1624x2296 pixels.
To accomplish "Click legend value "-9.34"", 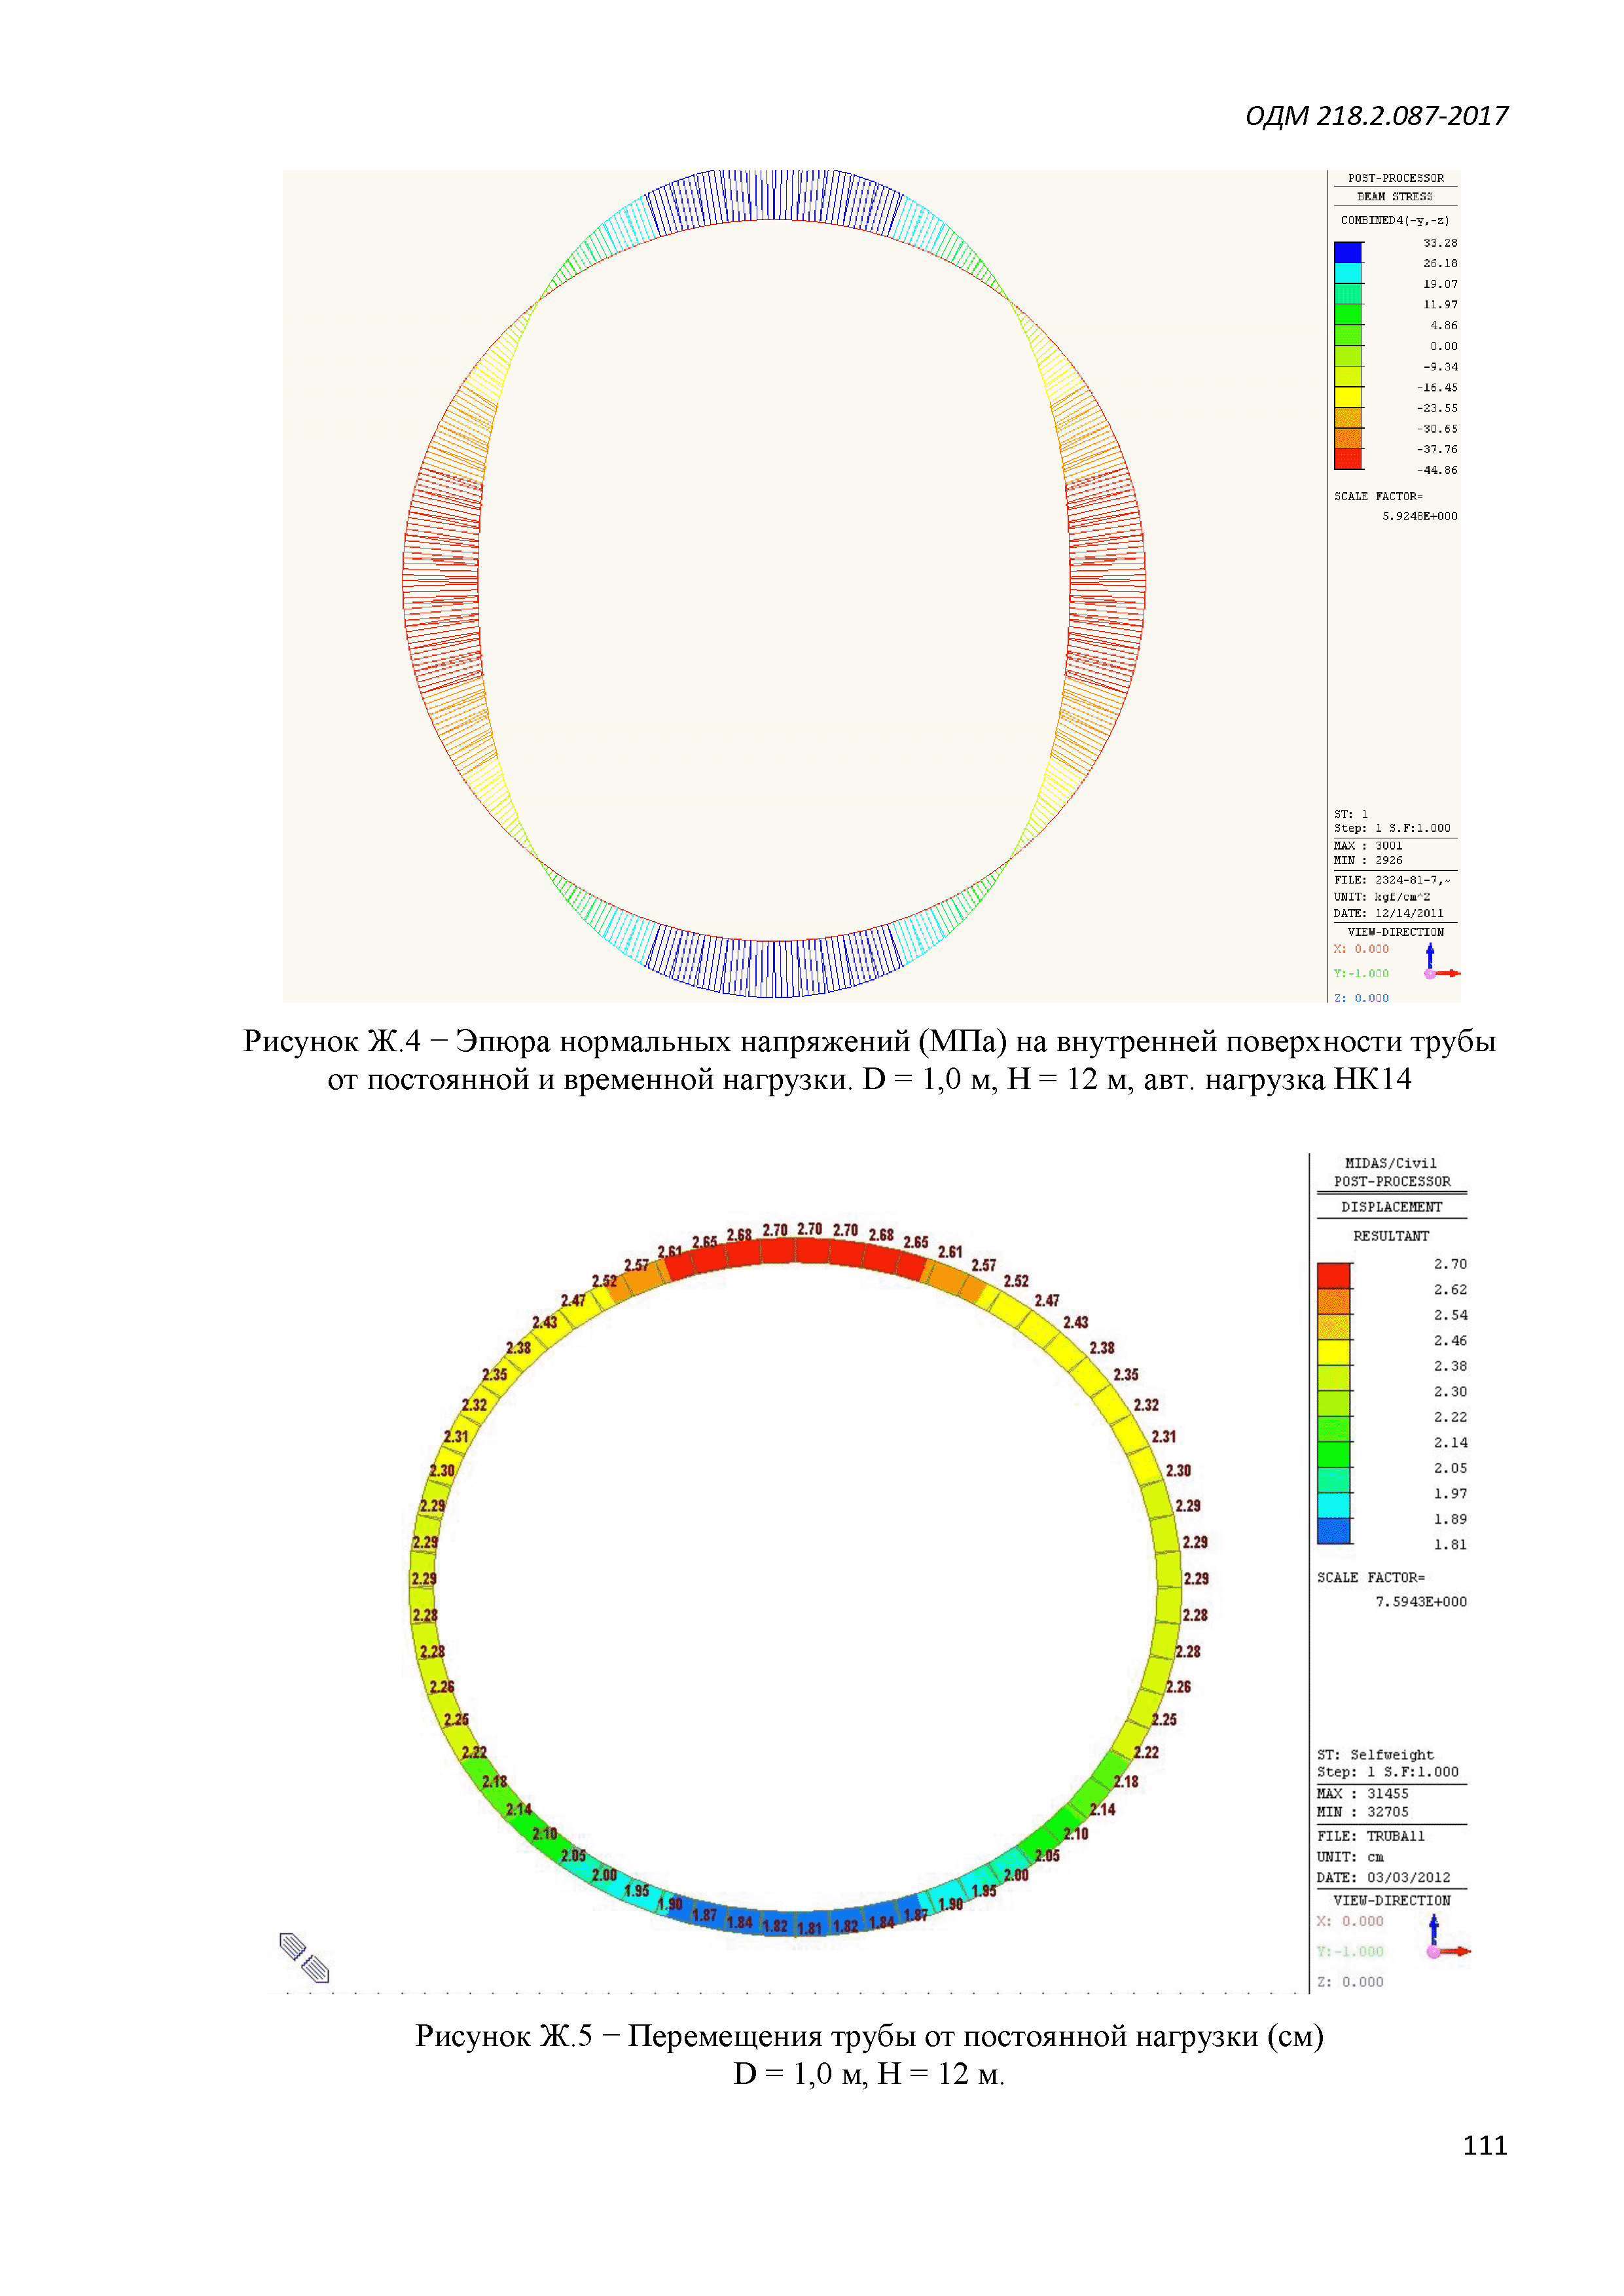I will click(1440, 367).
